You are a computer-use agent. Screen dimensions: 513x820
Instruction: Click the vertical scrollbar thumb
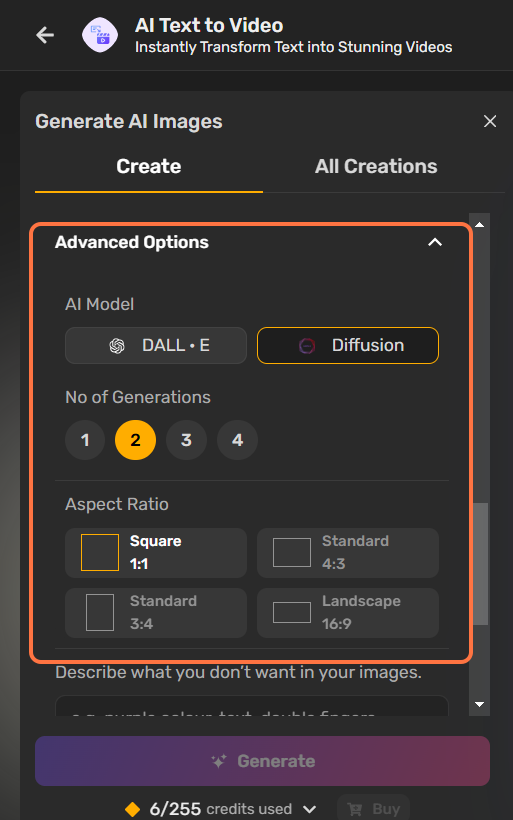click(481, 564)
